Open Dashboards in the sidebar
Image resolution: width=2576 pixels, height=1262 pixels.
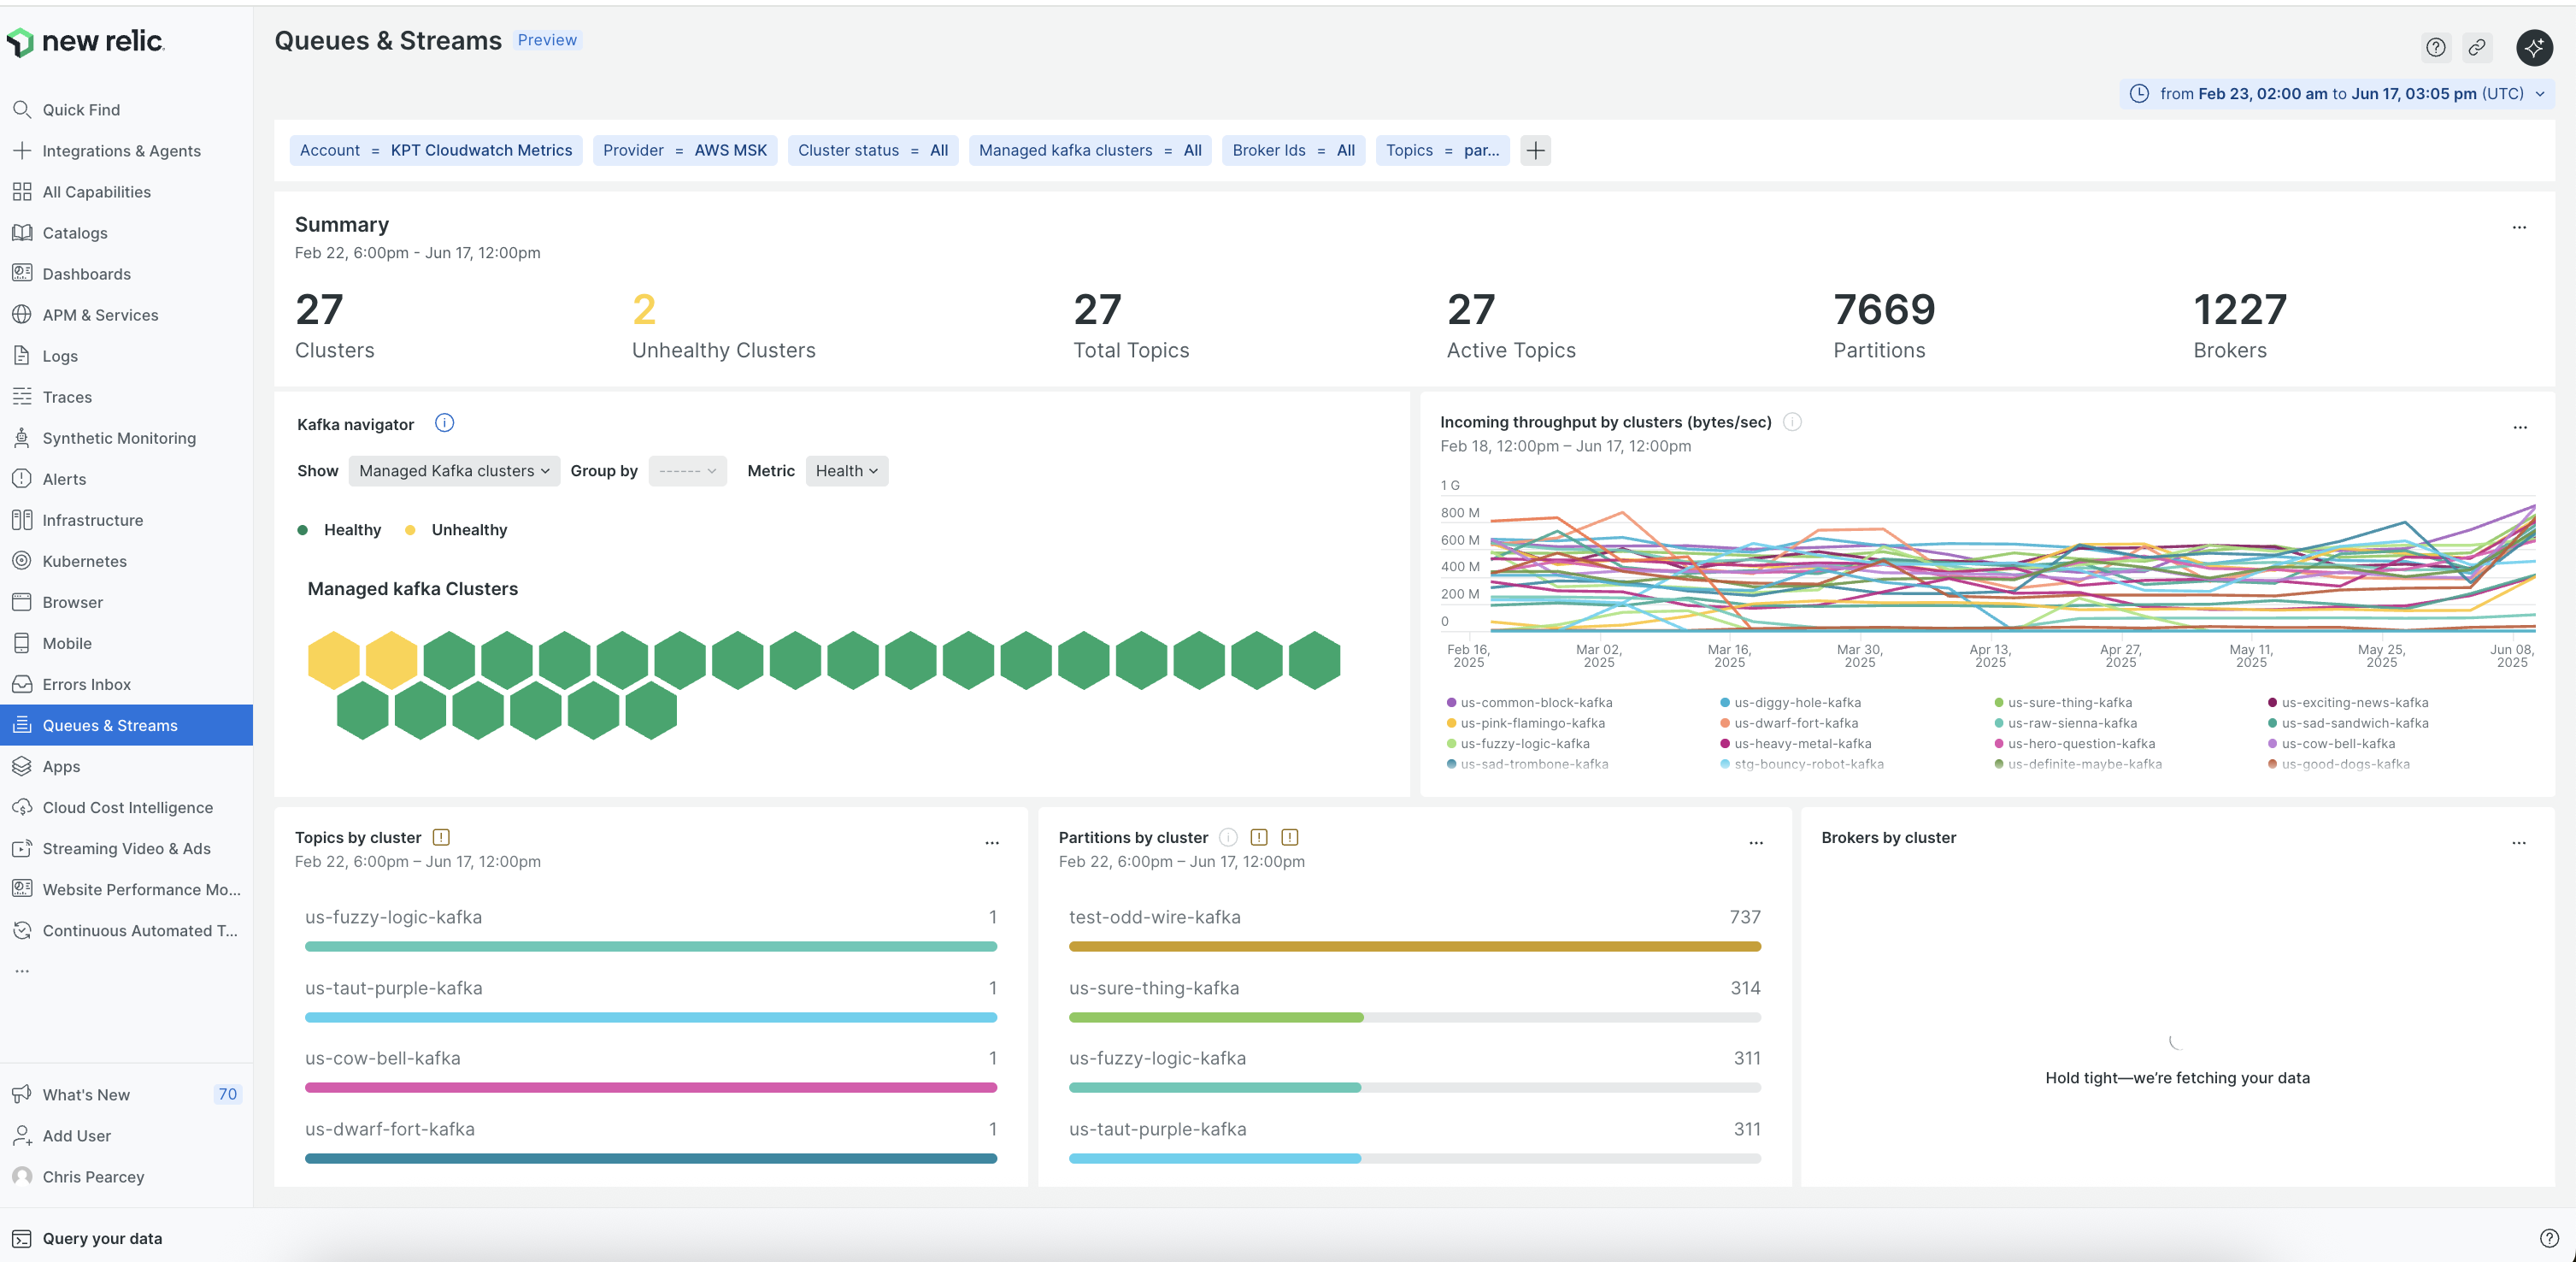click(86, 274)
